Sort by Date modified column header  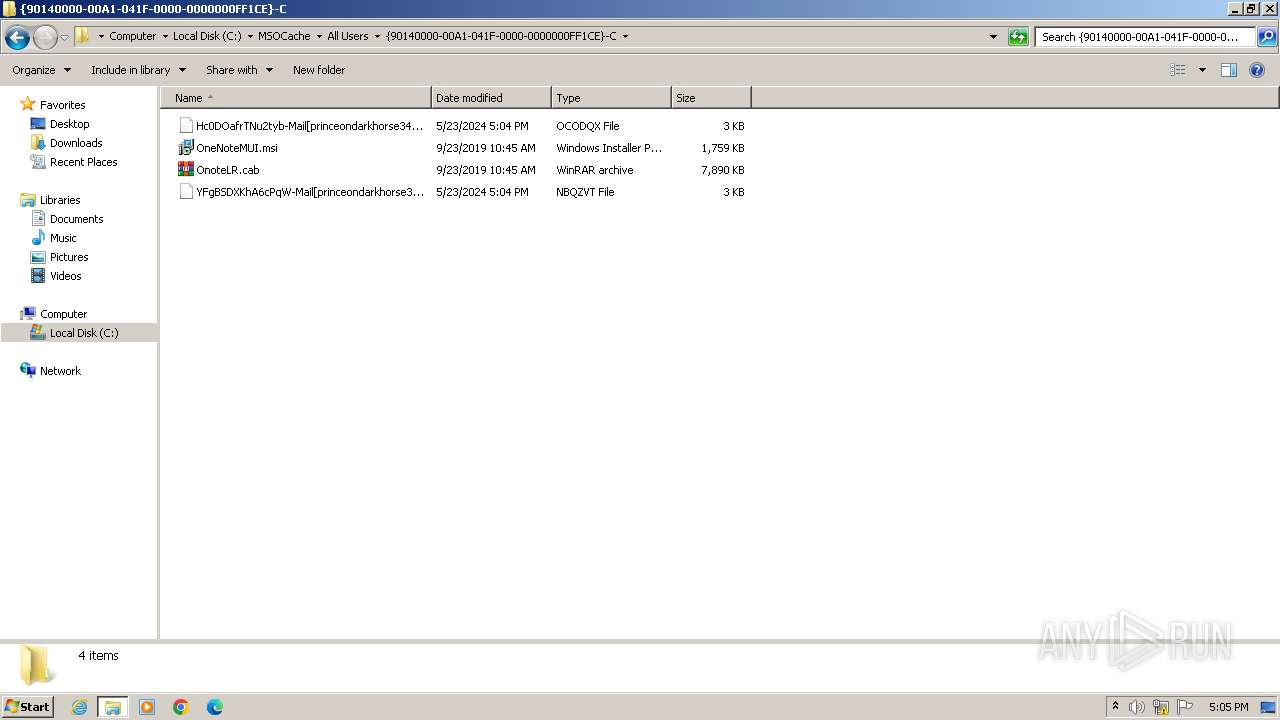tap(491, 98)
